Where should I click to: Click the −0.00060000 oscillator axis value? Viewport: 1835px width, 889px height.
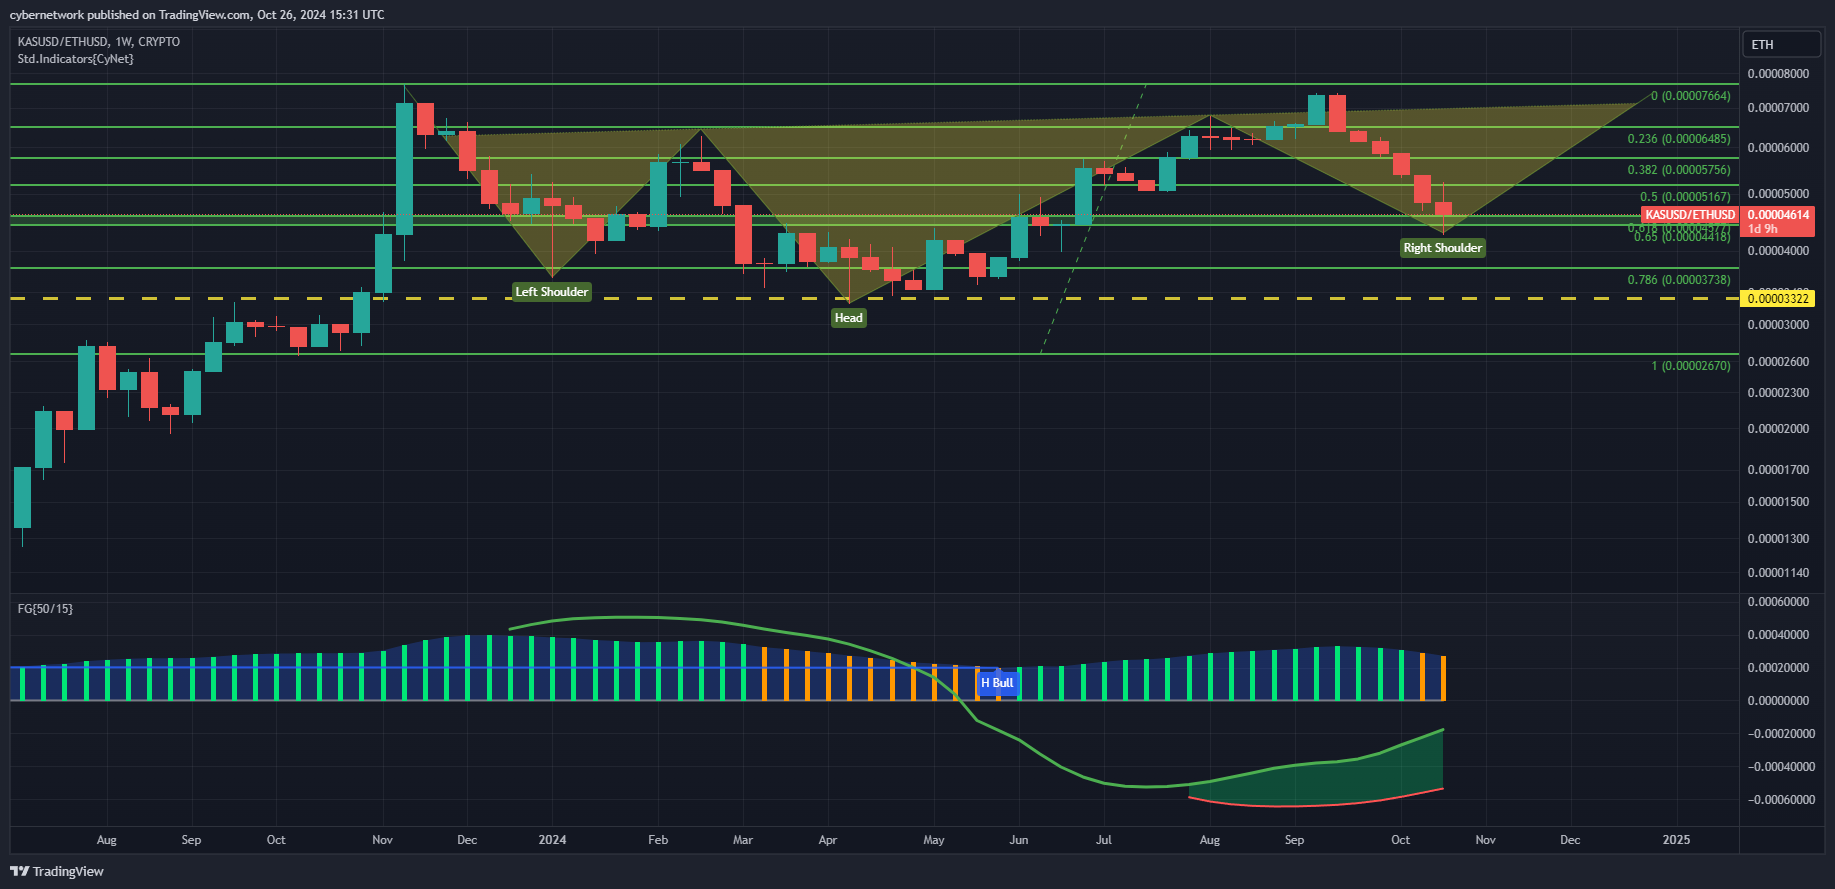click(x=1780, y=800)
